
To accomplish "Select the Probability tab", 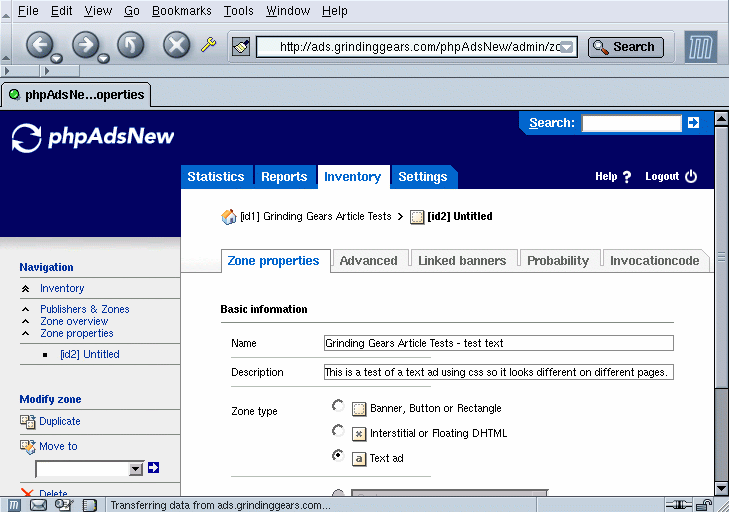I will (x=558, y=261).
